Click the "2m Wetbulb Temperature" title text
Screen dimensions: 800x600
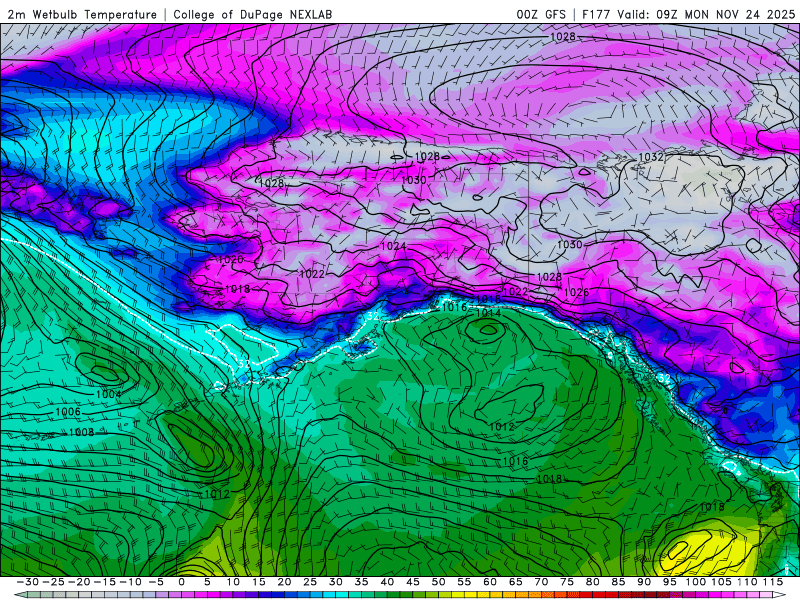click(x=82, y=15)
